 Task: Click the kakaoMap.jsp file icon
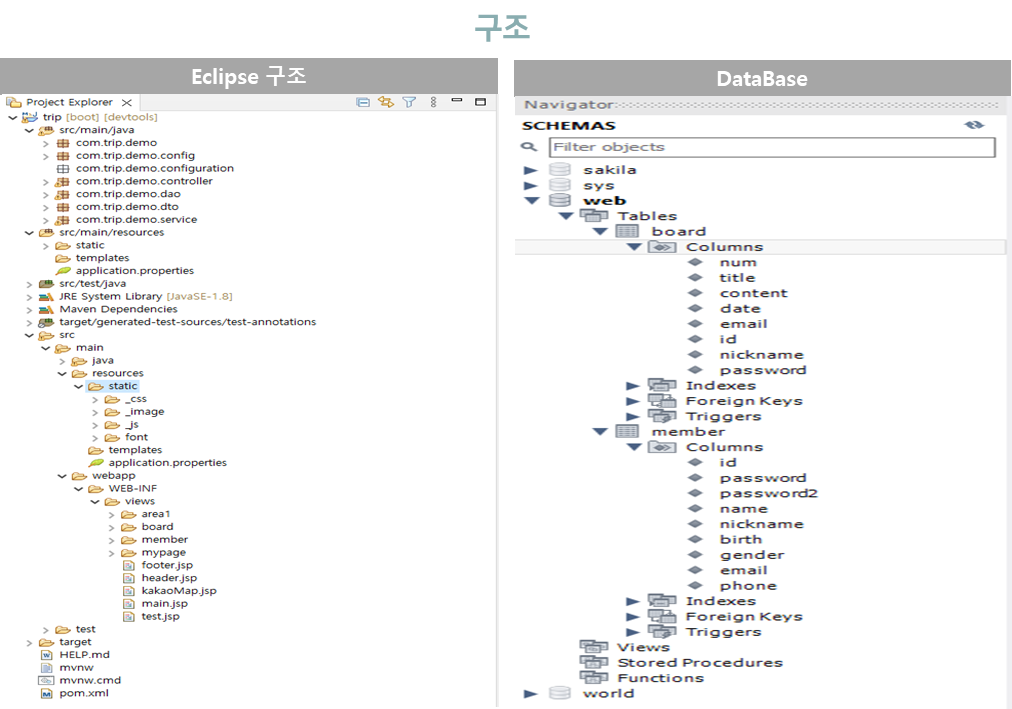coord(128,592)
